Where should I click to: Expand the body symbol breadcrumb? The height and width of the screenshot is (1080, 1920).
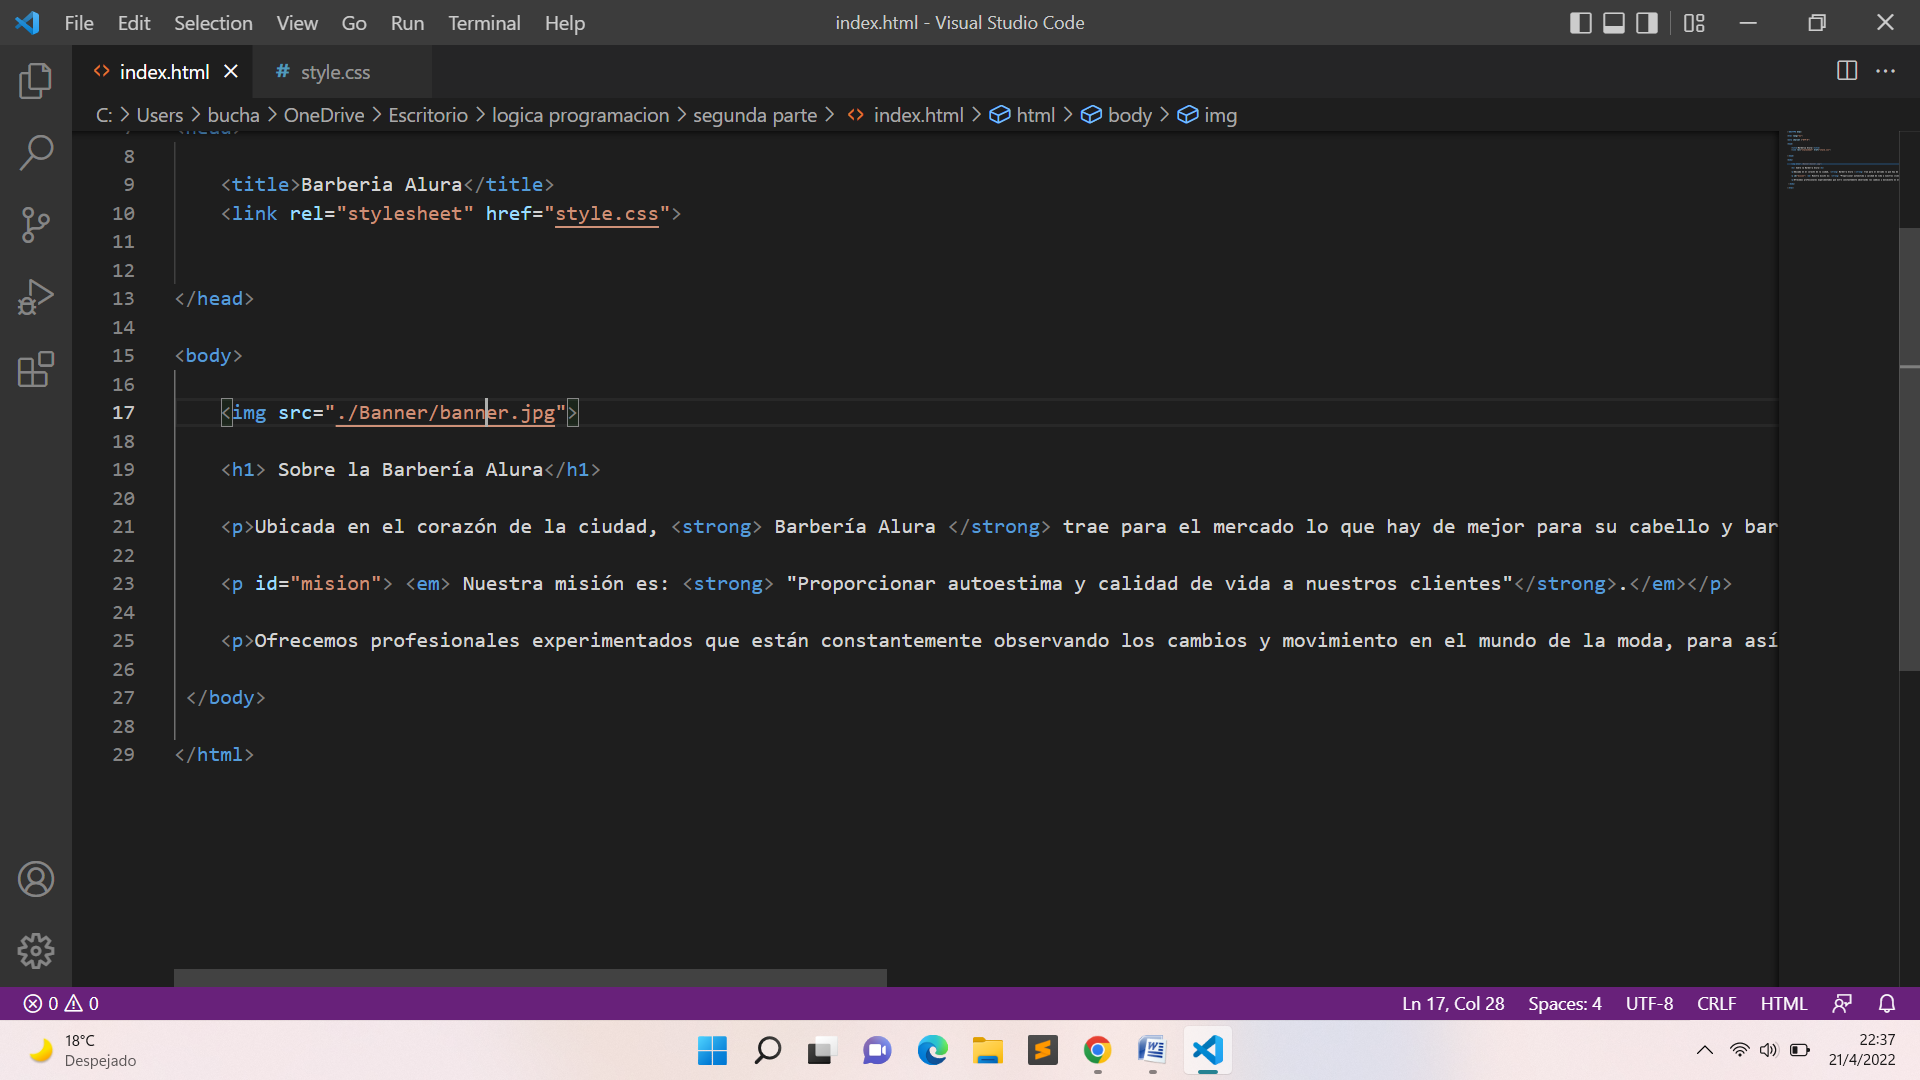click(1118, 115)
